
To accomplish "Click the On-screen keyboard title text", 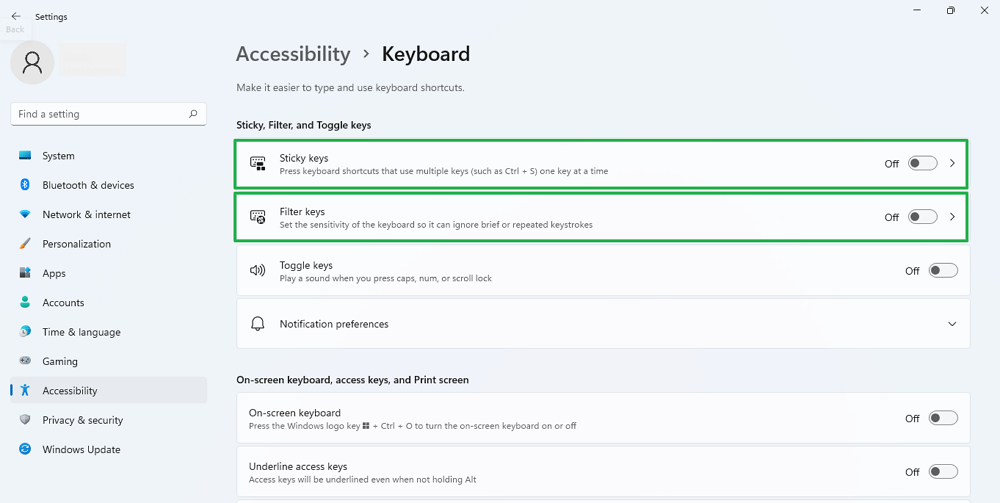I will tap(295, 412).
